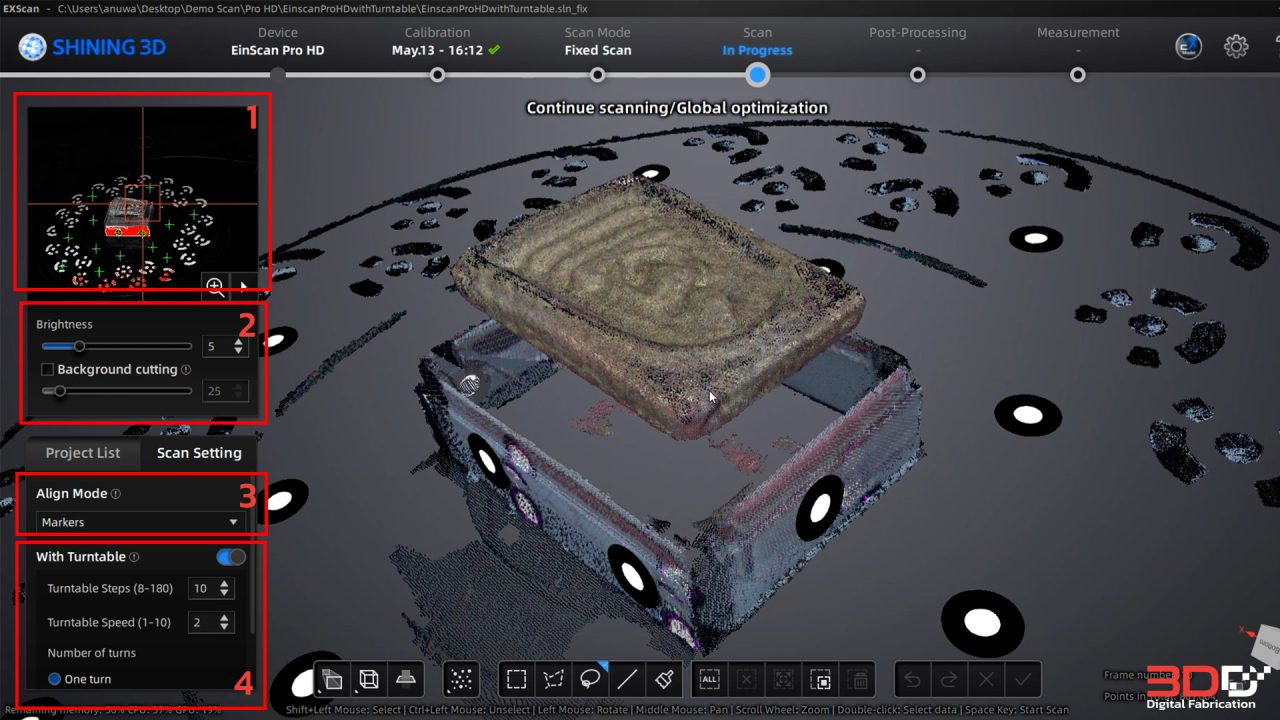
Task: Select the Polygon selection tool
Action: [x=552, y=679]
